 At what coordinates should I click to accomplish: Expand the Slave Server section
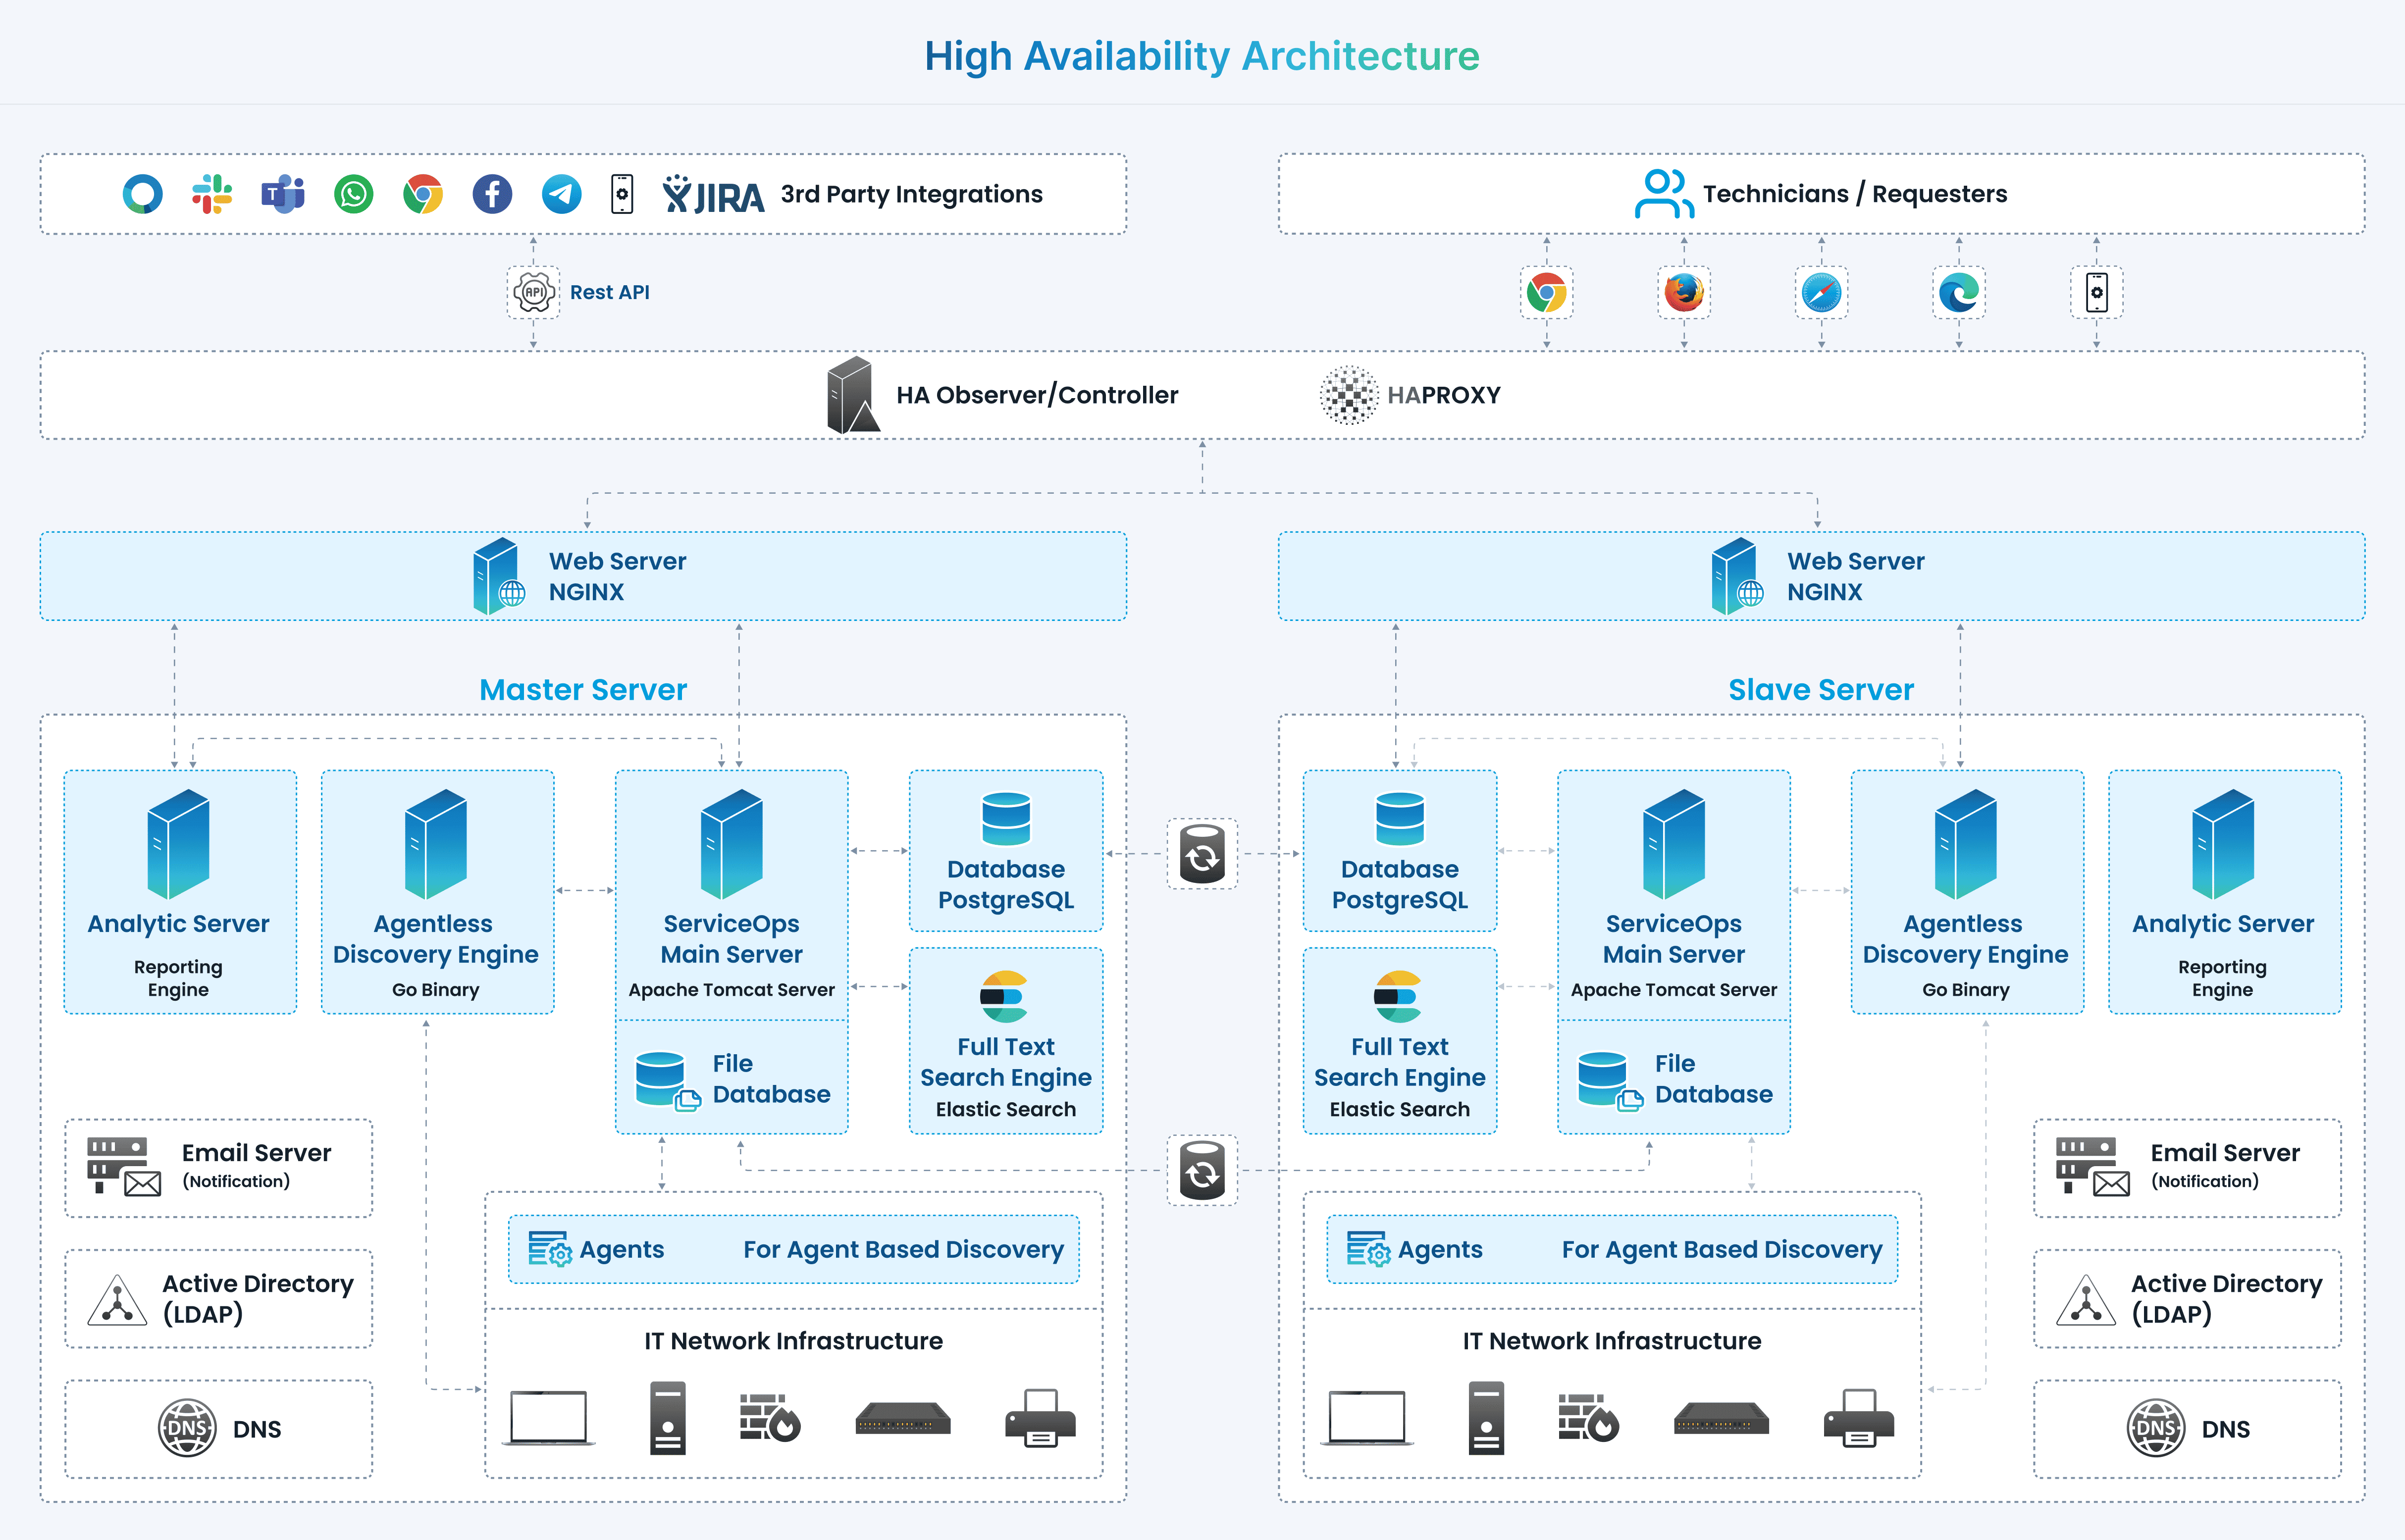pyautogui.click(x=1821, y=689)
